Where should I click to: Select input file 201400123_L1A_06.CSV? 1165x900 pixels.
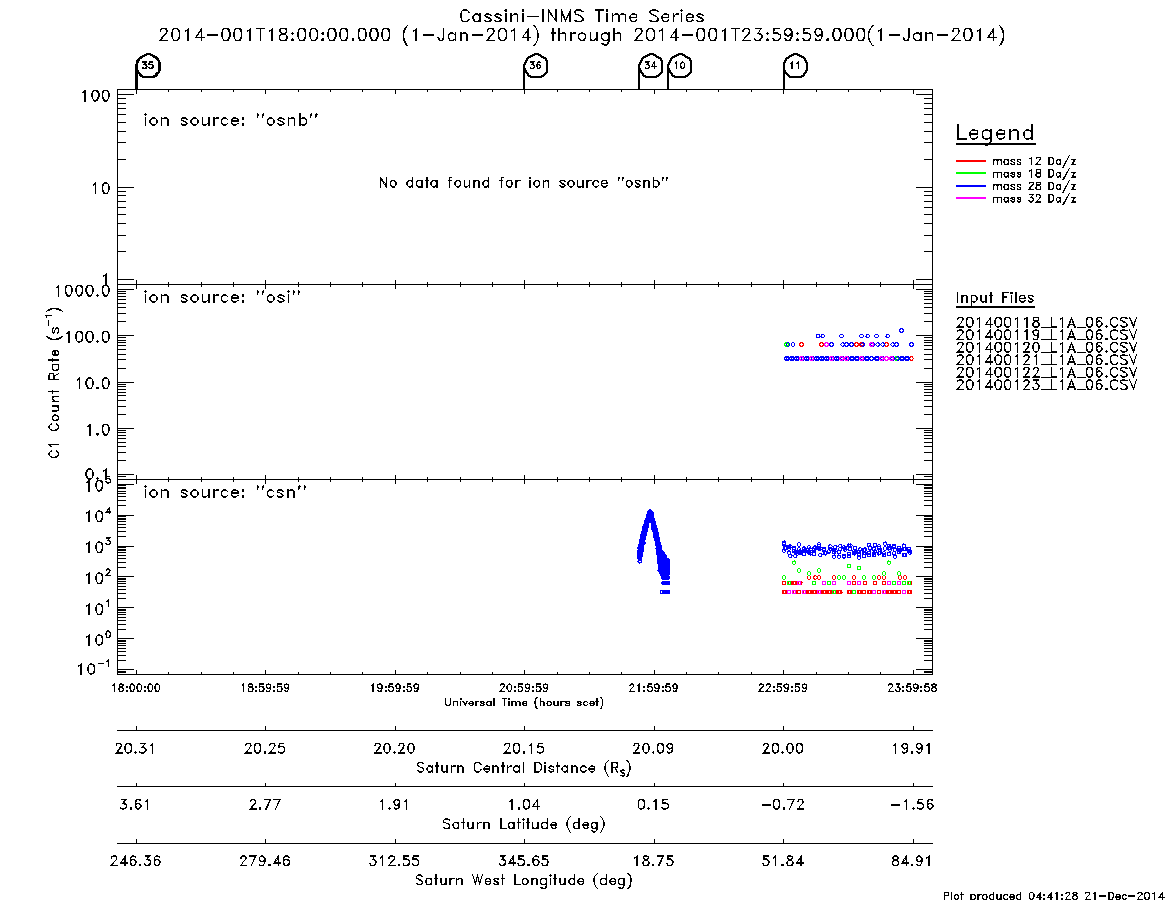(1046, 385)
